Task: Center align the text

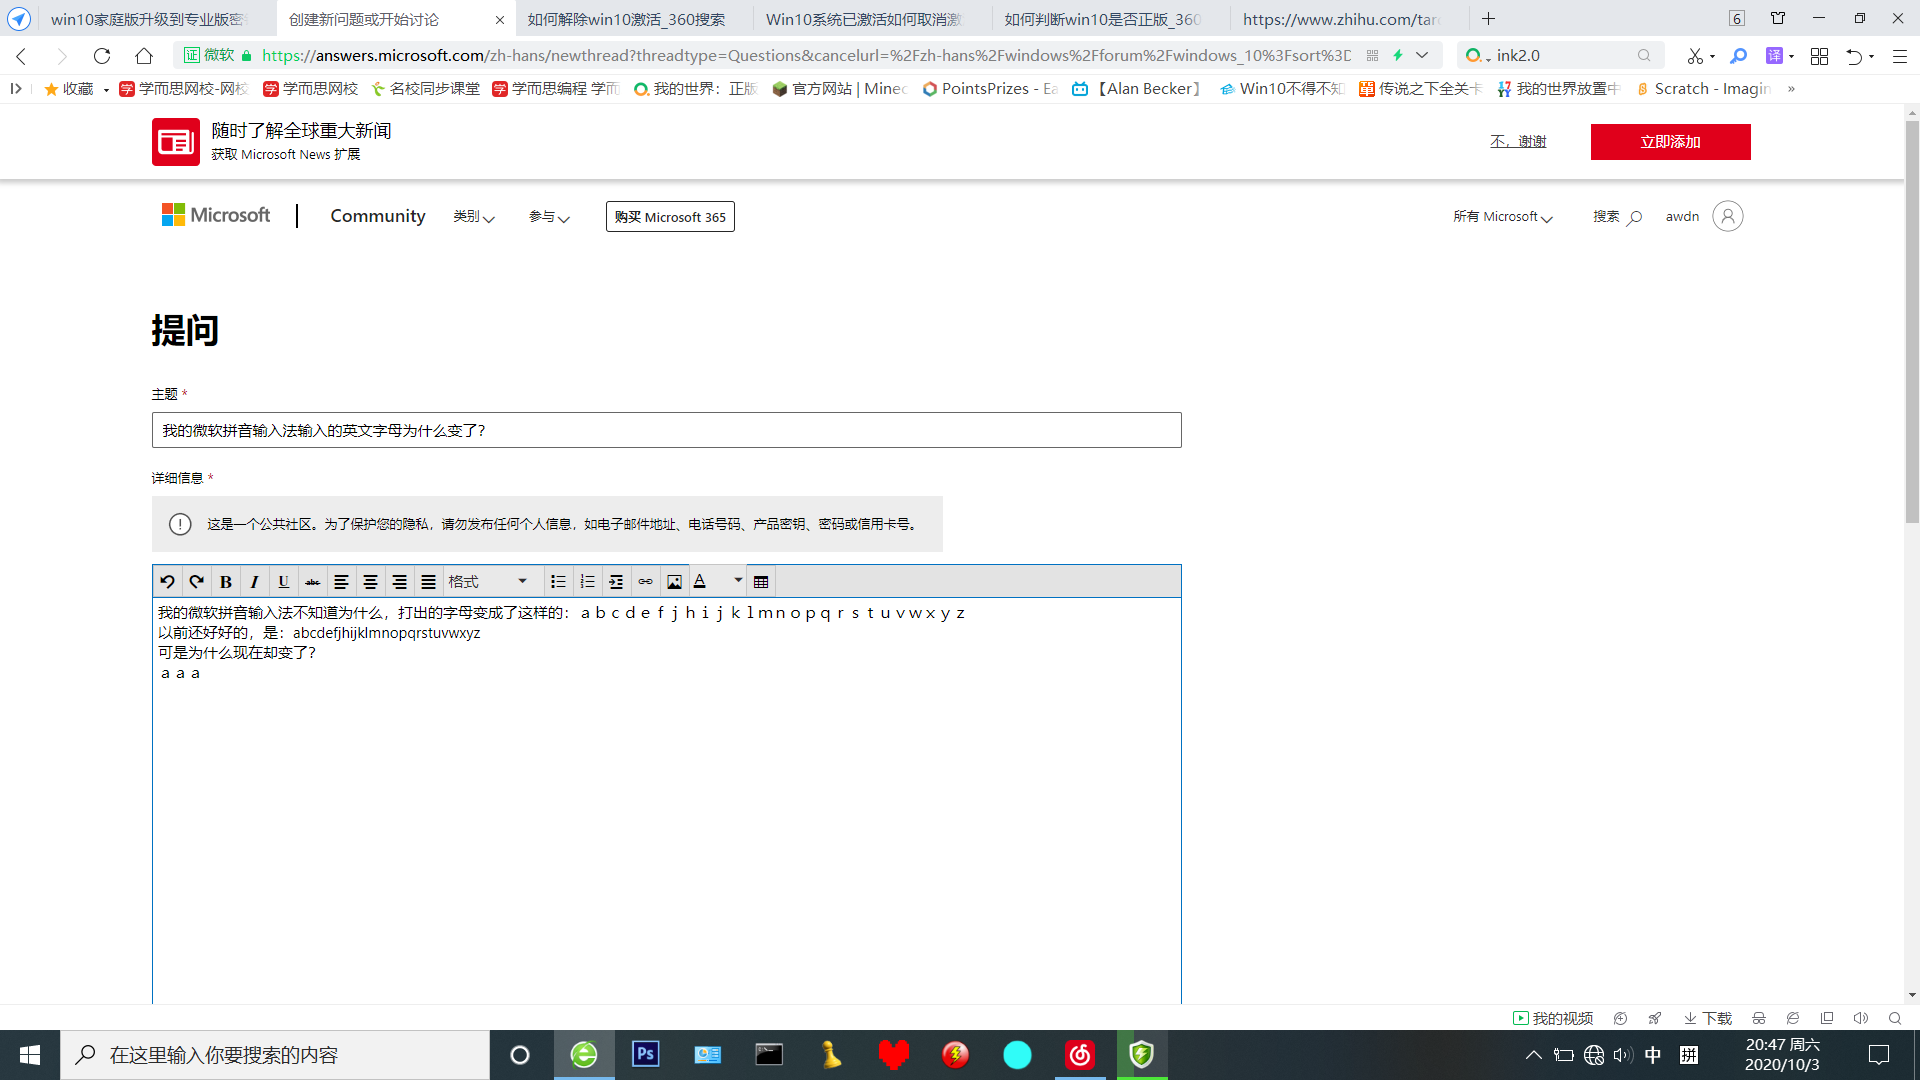Action: [x=370, y=582]
